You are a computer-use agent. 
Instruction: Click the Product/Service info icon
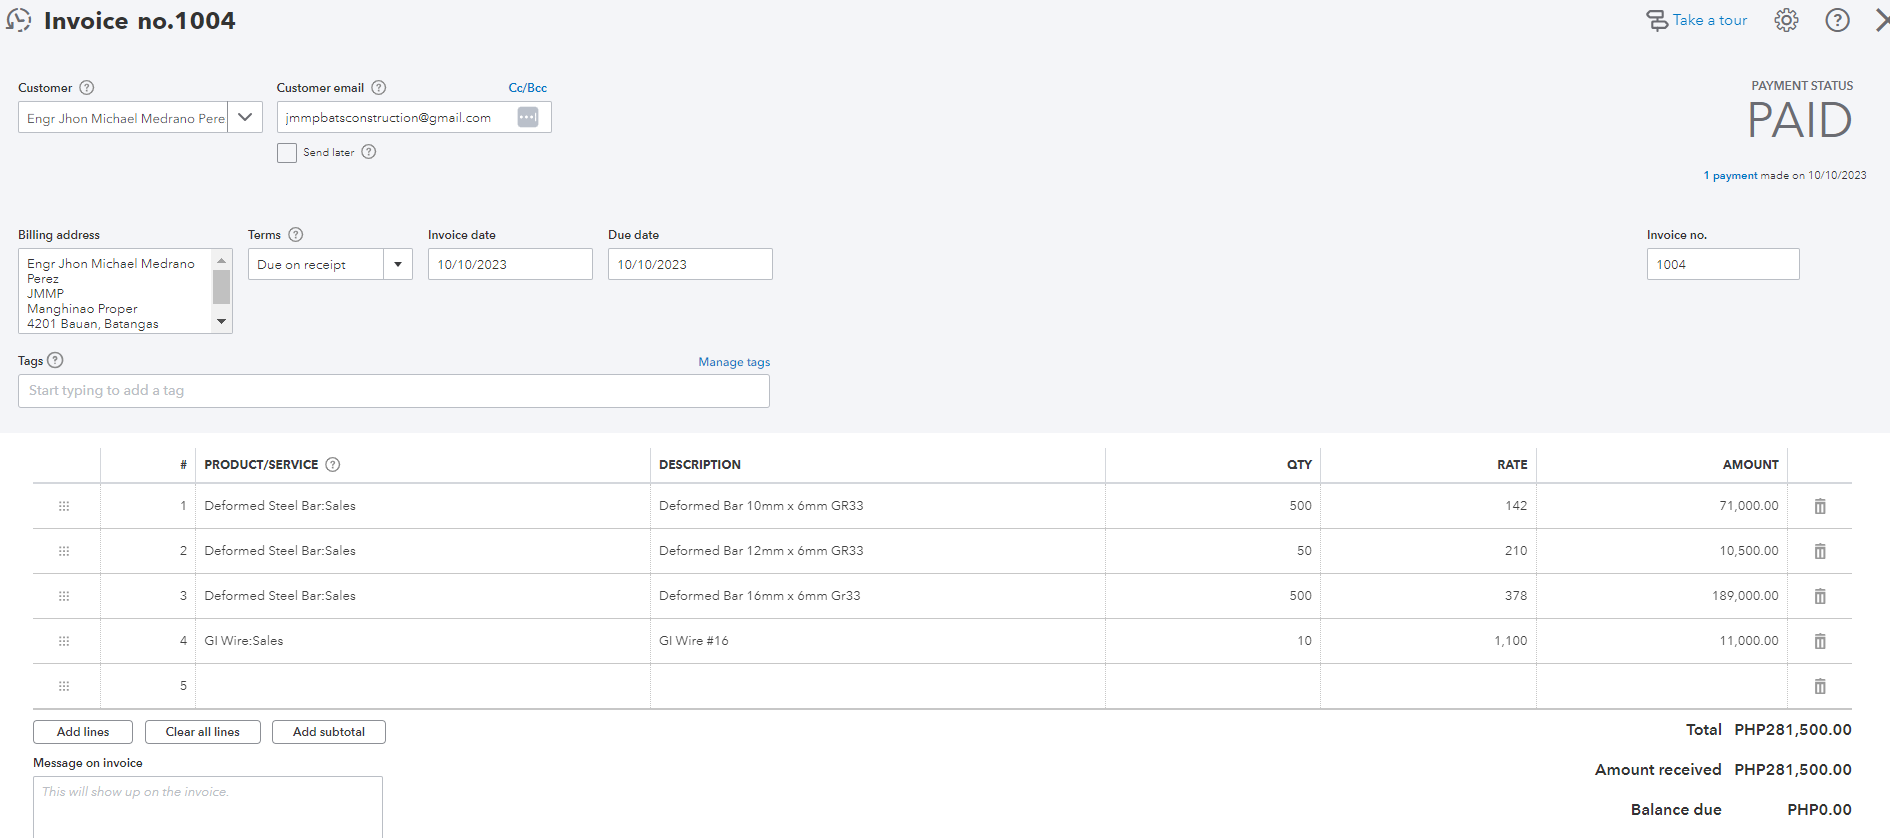(x=333, y=465)
